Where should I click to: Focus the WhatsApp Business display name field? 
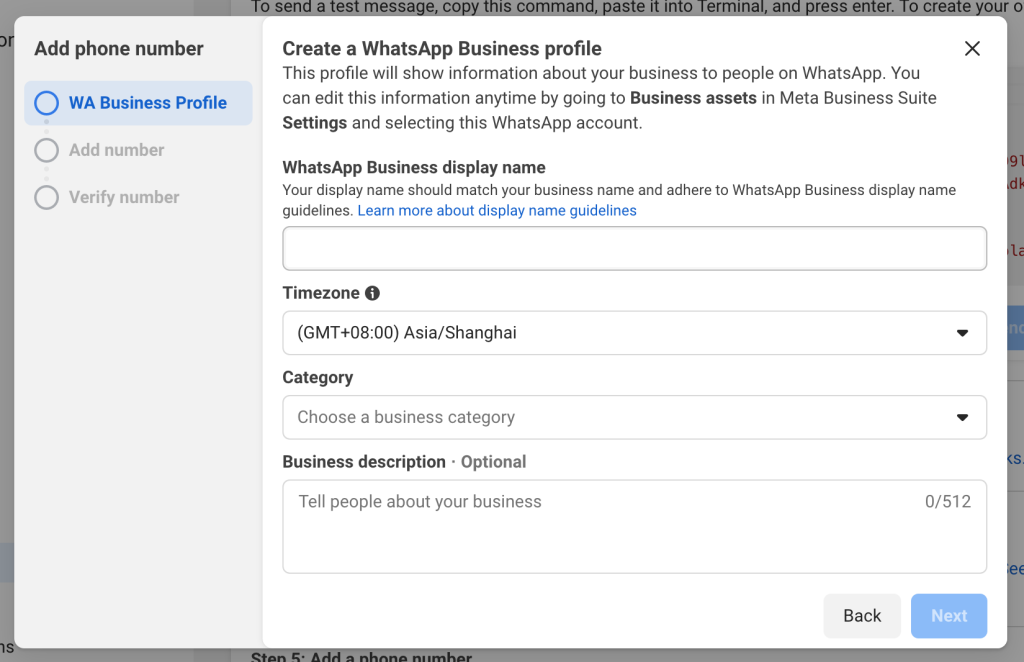tap(634, 249)
